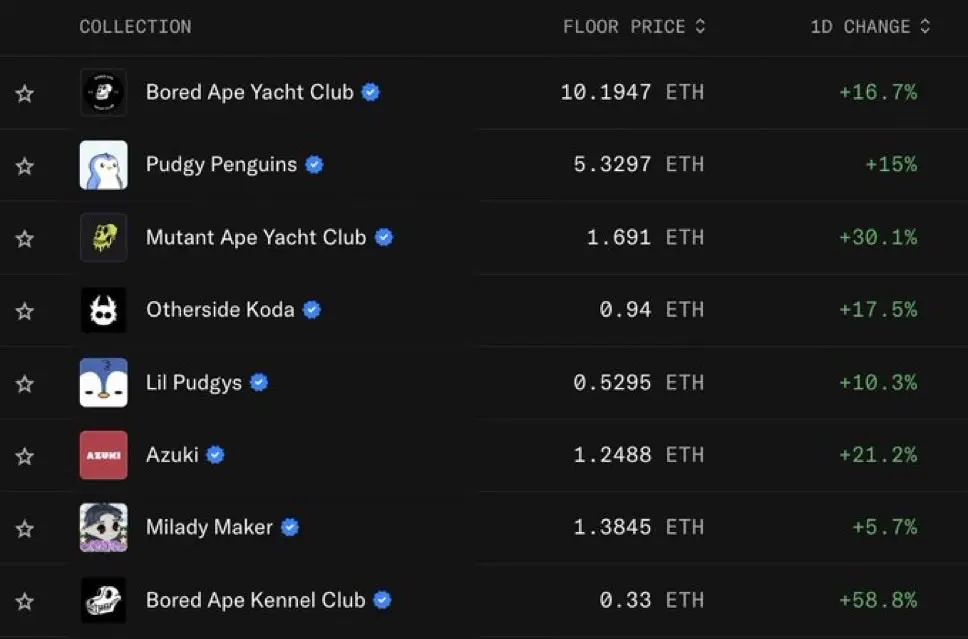This screenshot has height=639, width=968.
Task: Select the Mutant Ape skull avatar
Action: (x=104, y=238)
